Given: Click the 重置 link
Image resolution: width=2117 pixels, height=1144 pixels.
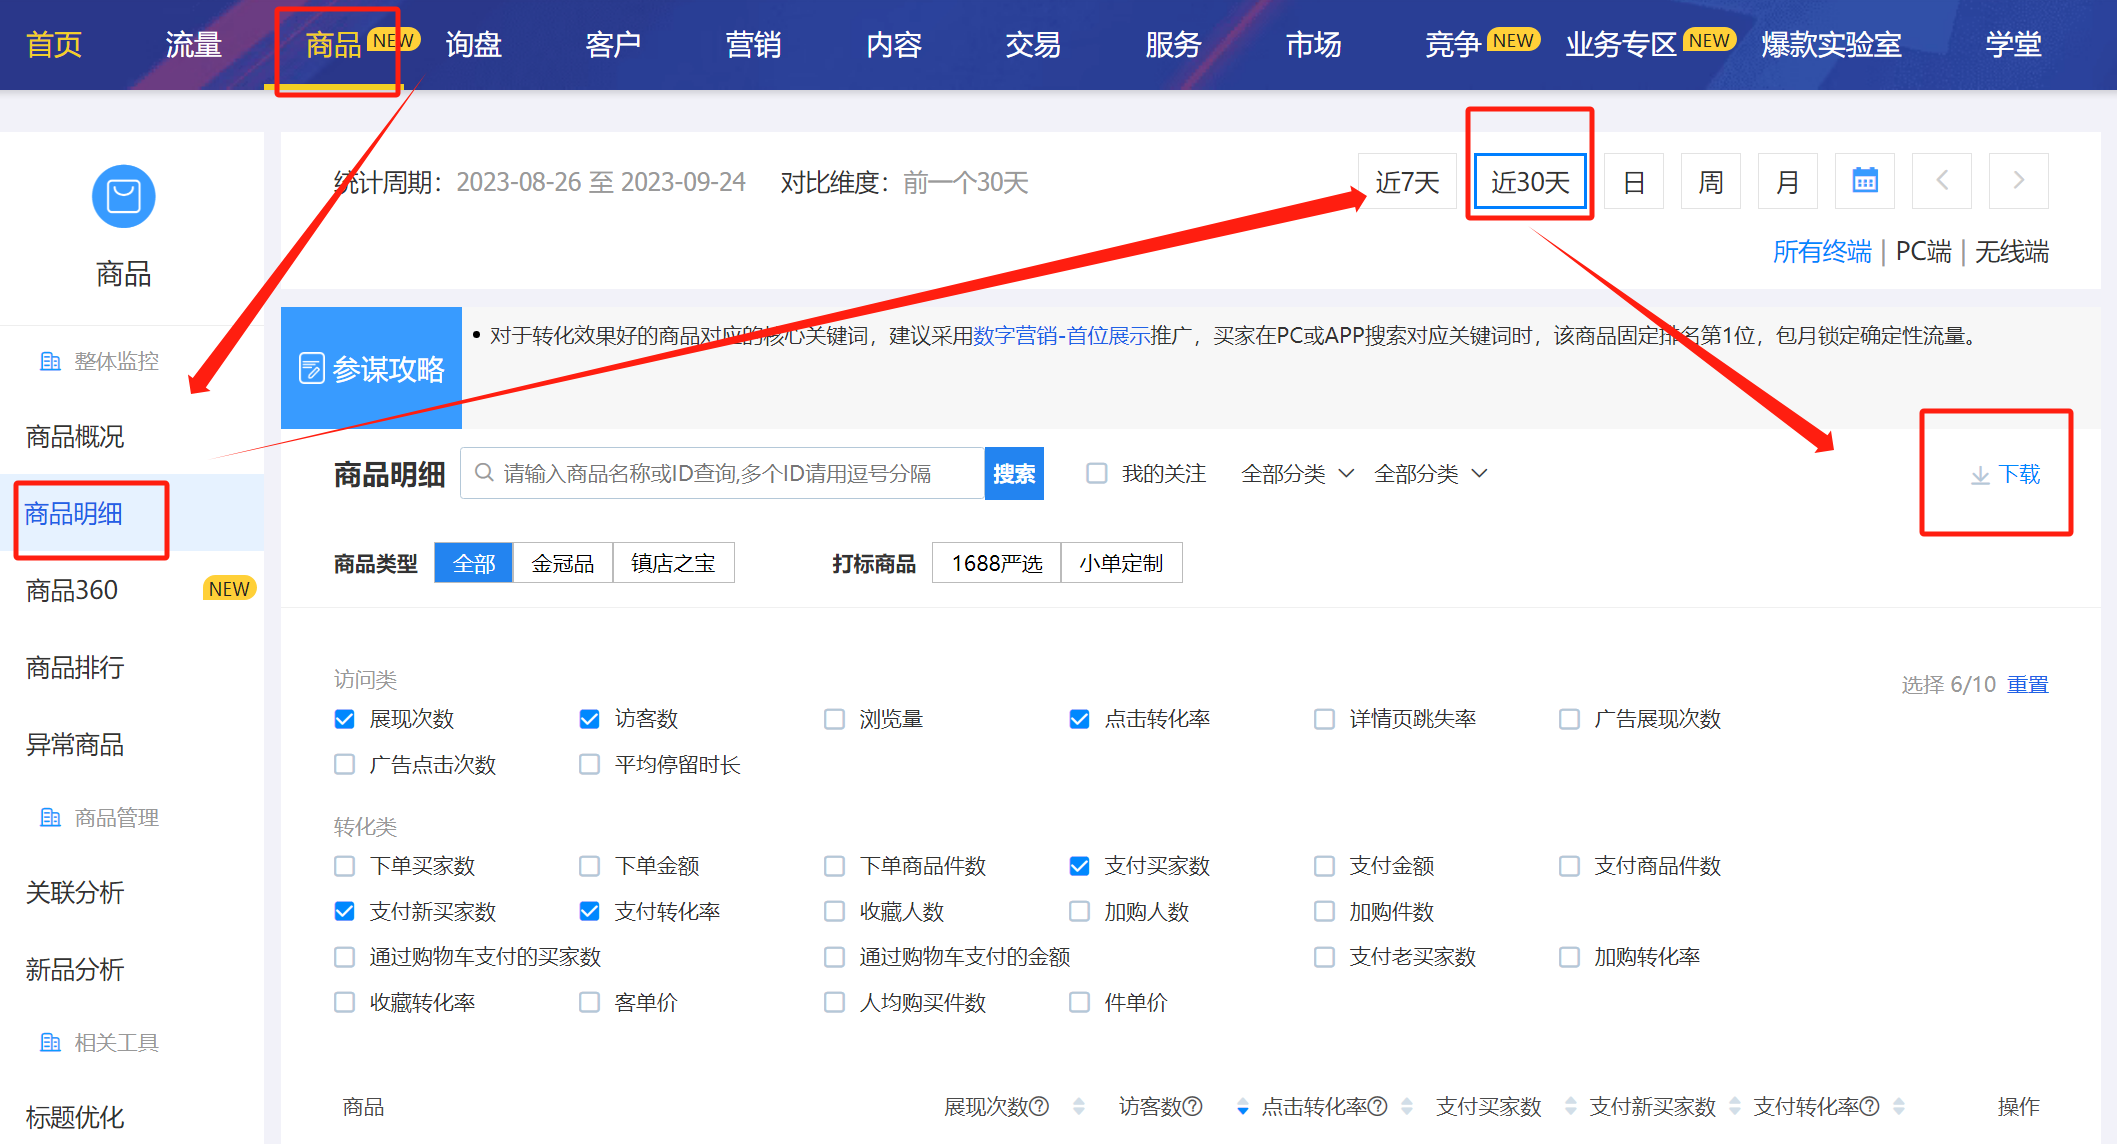Looking at the screenshot, I should (x=2027, y=684).
